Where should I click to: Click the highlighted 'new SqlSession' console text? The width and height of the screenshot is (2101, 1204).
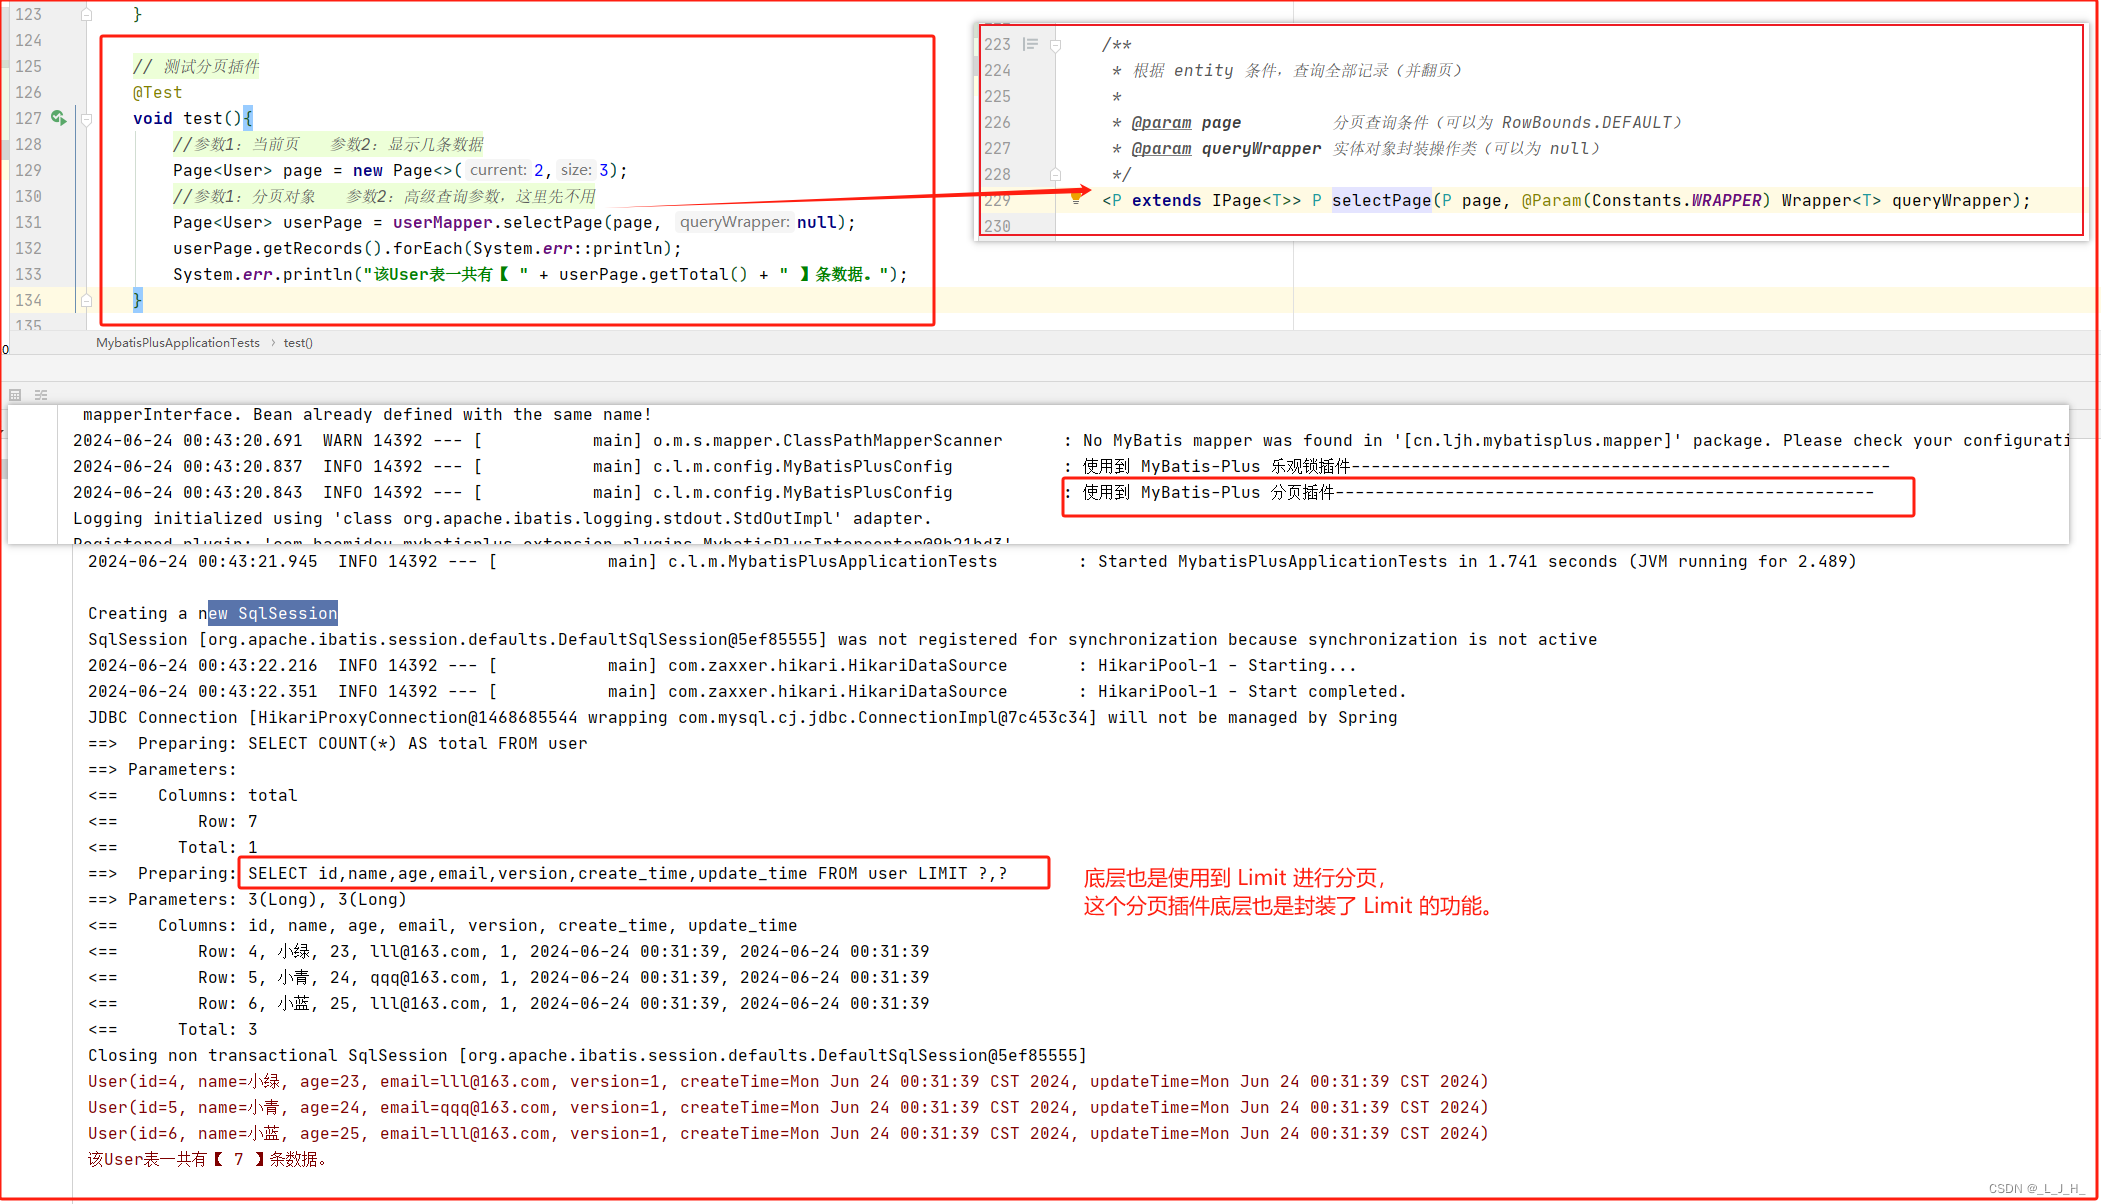coord(273,613)
